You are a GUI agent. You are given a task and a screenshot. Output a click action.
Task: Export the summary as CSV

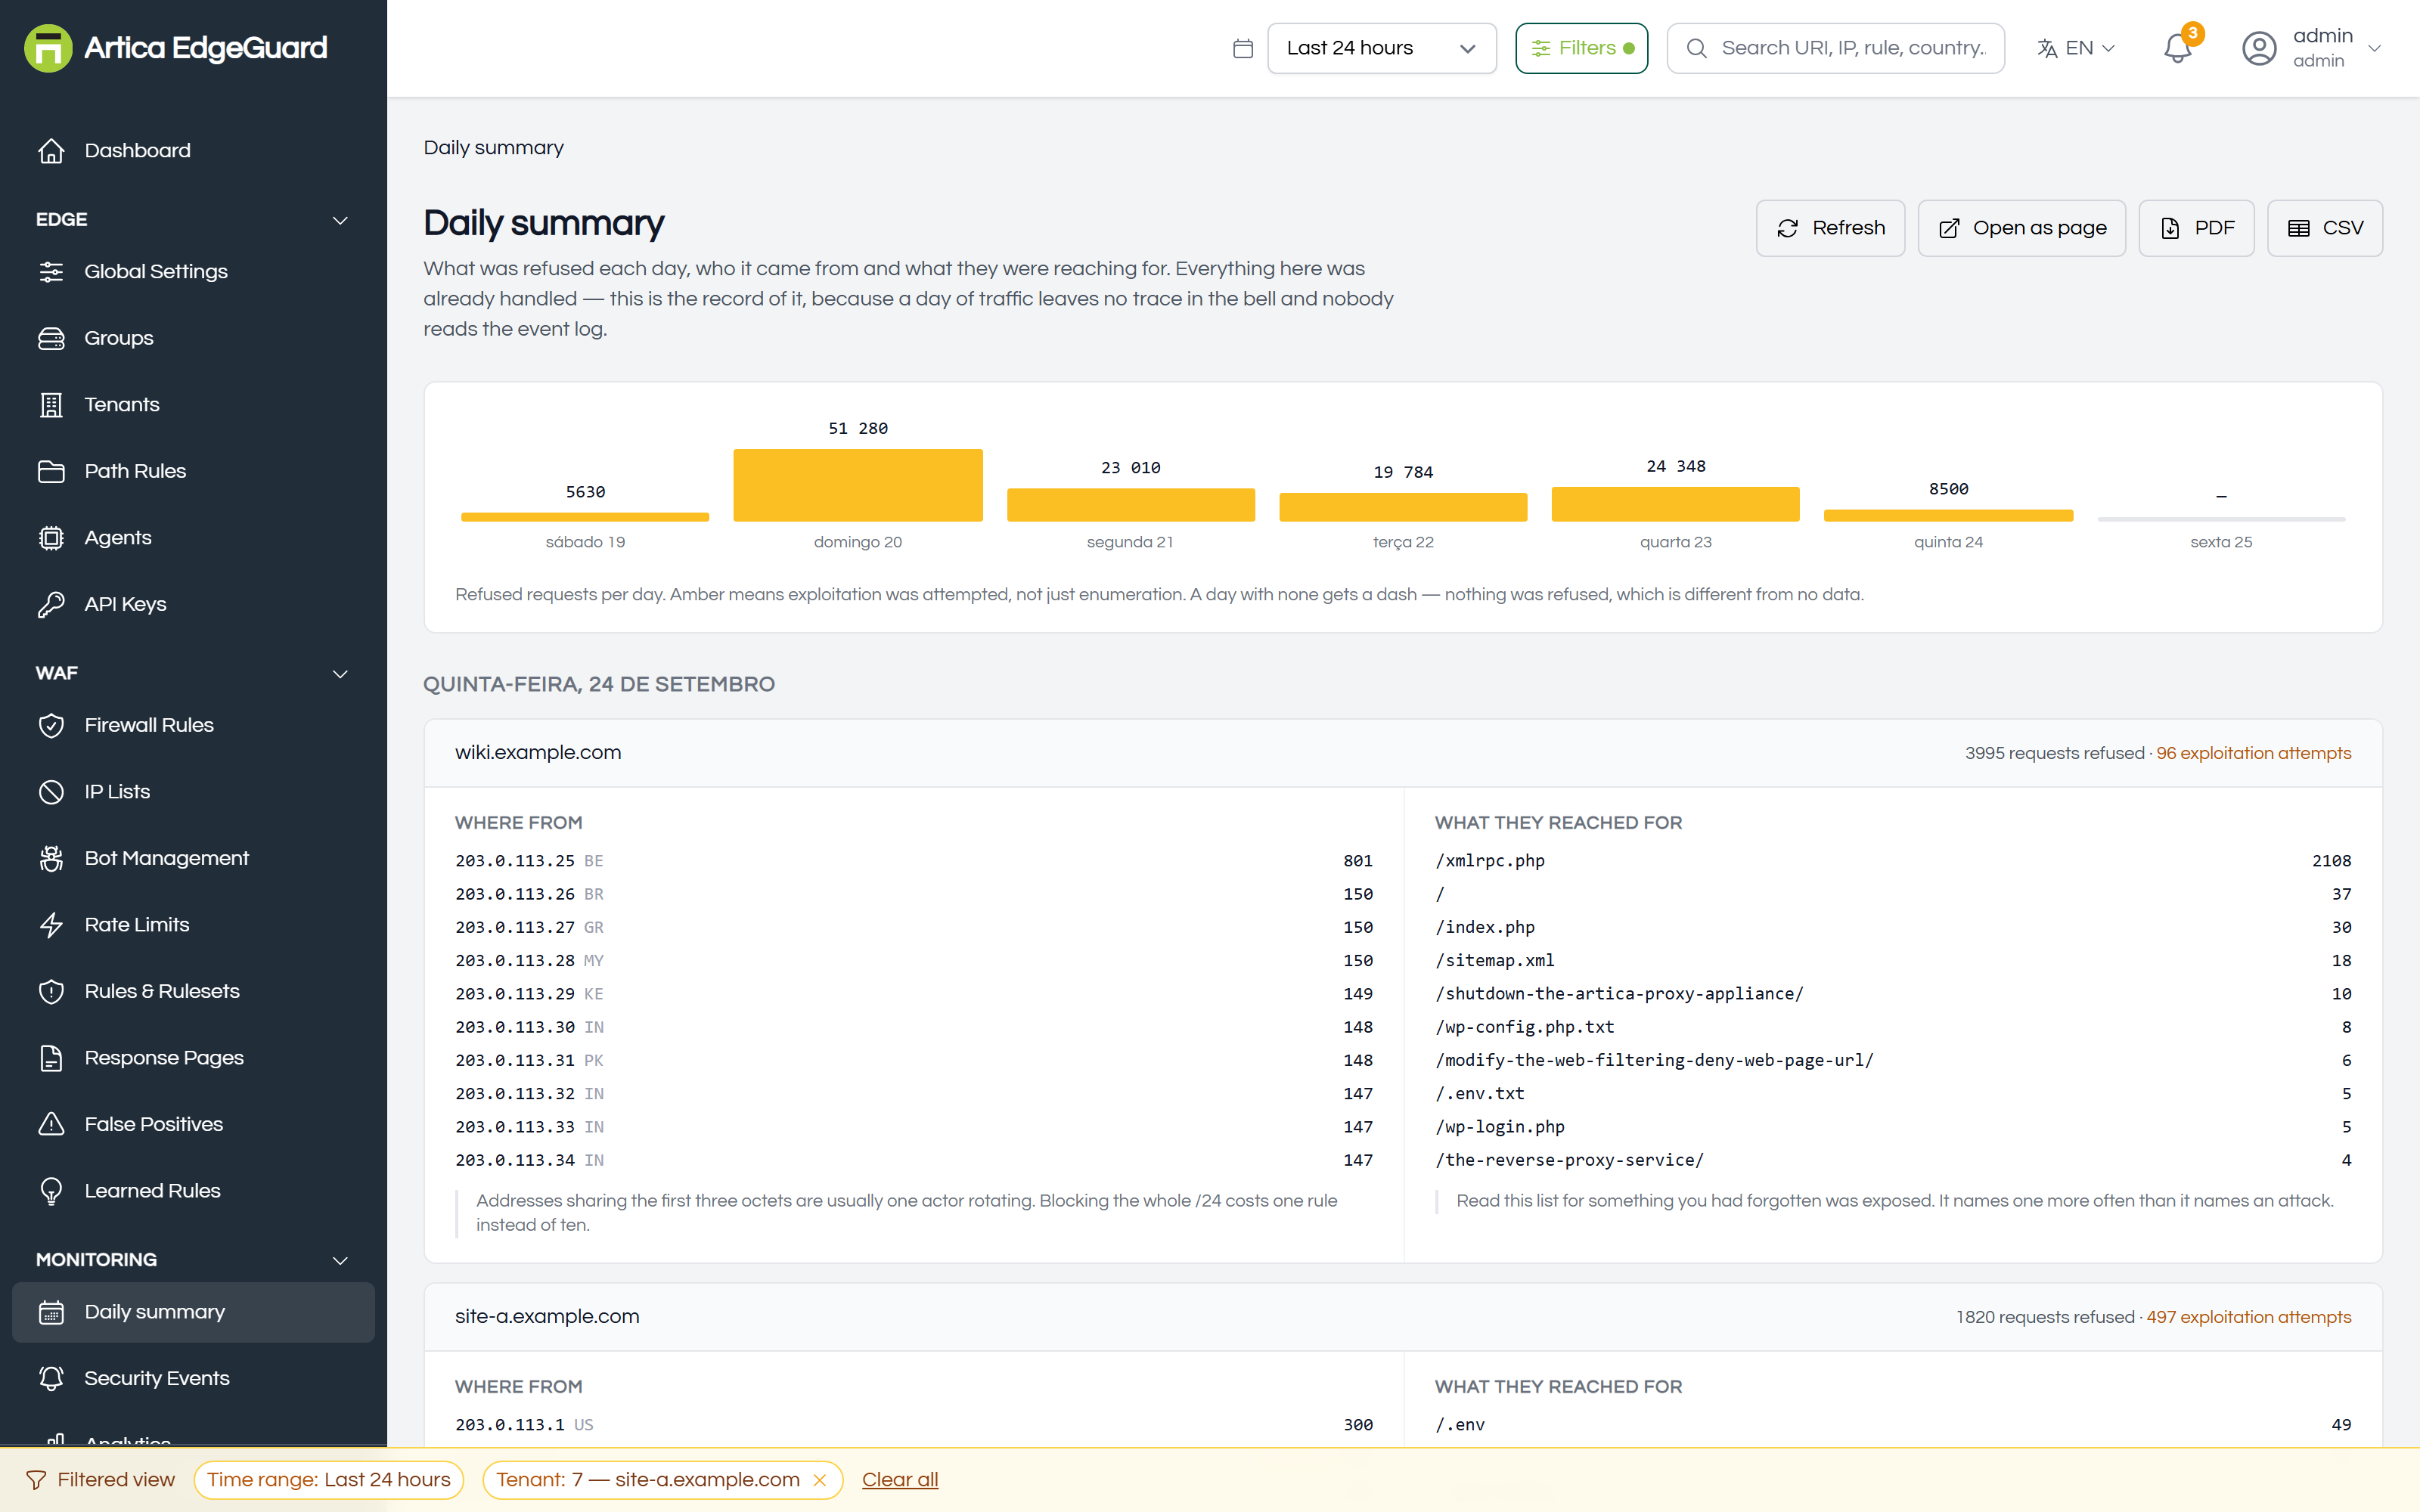(x=2324, y=228)
